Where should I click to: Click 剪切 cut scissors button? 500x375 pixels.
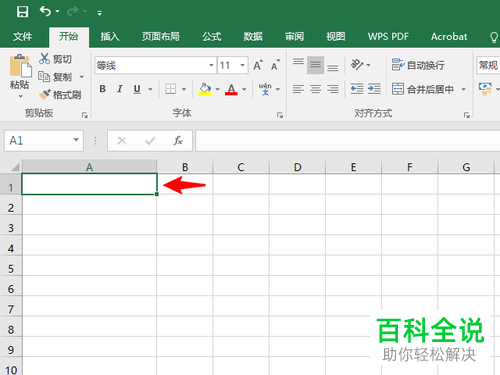click(55, 59)
